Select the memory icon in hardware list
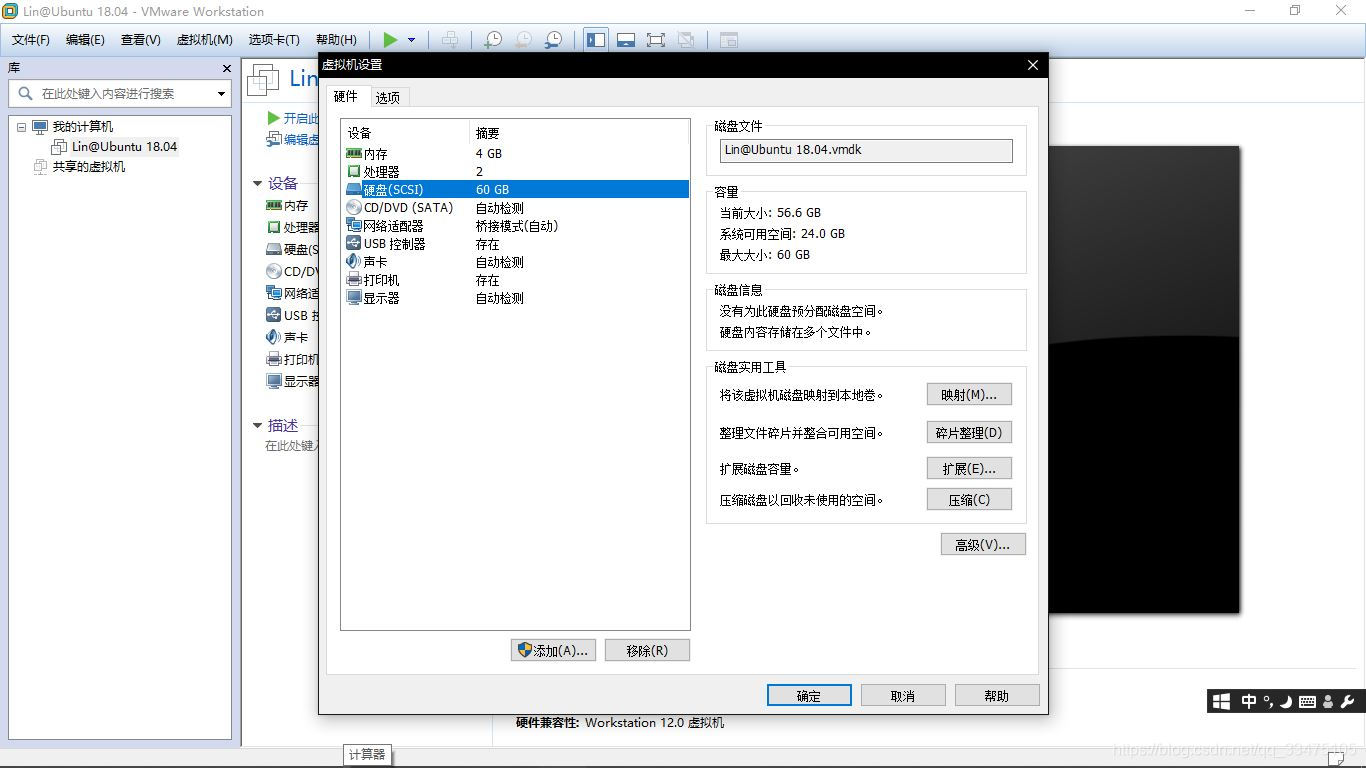 click(353, 154)
